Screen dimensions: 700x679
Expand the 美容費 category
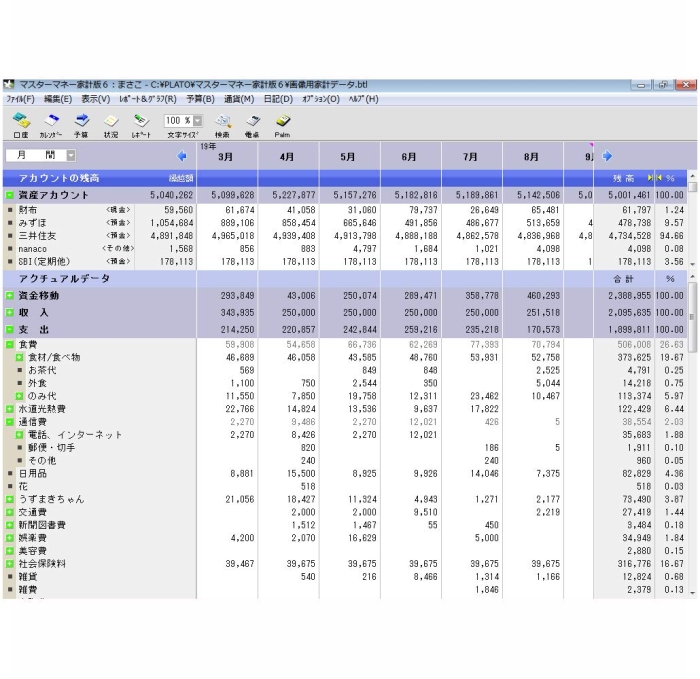click(x=9, y=551)
